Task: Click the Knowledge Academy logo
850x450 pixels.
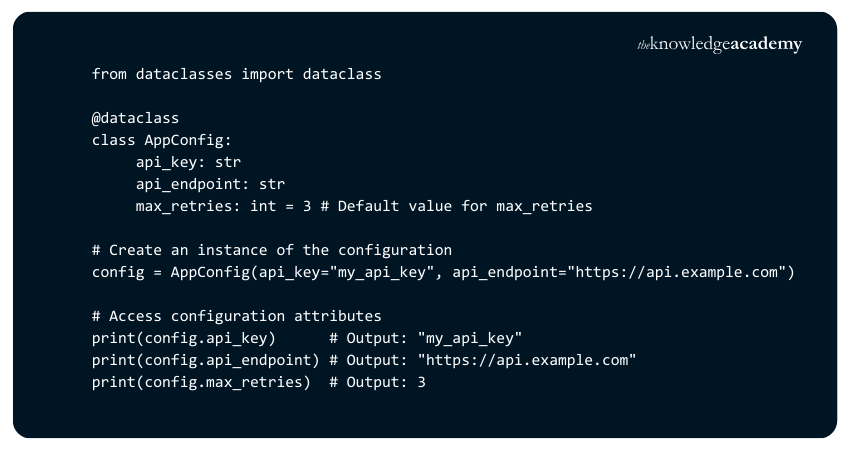Action: (x=719, y=45)
